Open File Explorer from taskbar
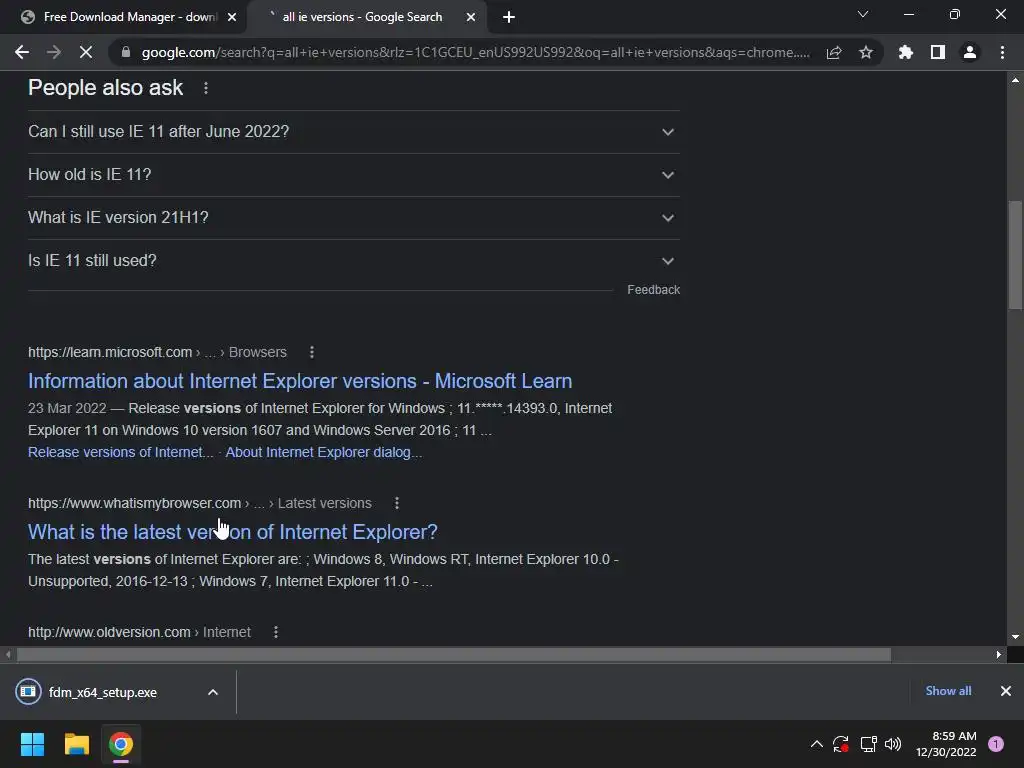1024x768 pixels. click(76, 744)
